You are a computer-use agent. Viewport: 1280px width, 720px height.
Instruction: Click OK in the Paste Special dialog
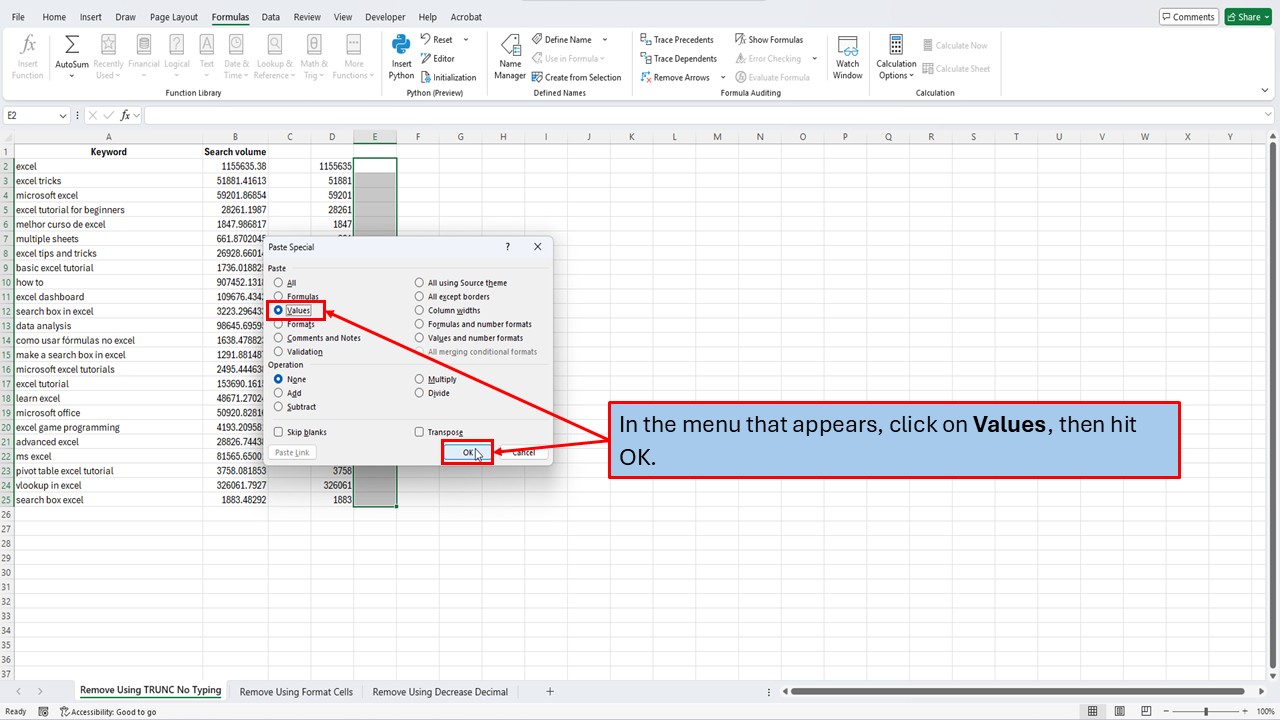(x=466, y=452)
